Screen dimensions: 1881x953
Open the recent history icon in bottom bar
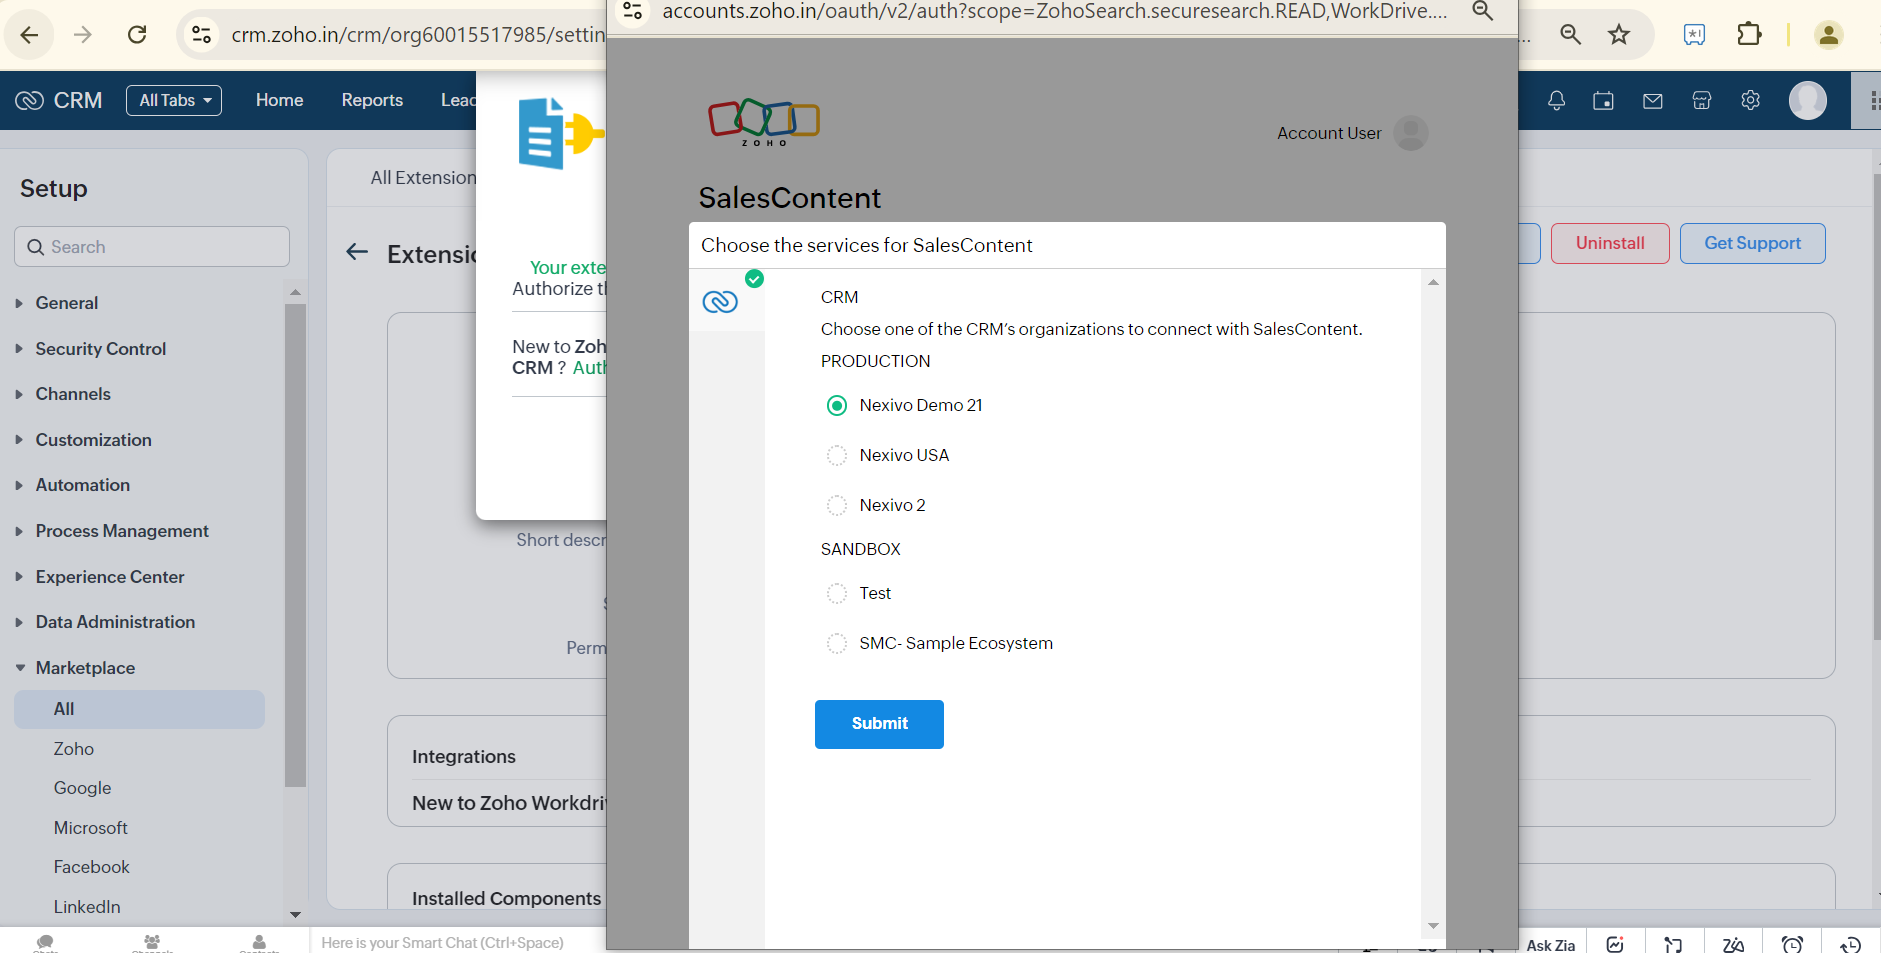[x=1850, y=944]
